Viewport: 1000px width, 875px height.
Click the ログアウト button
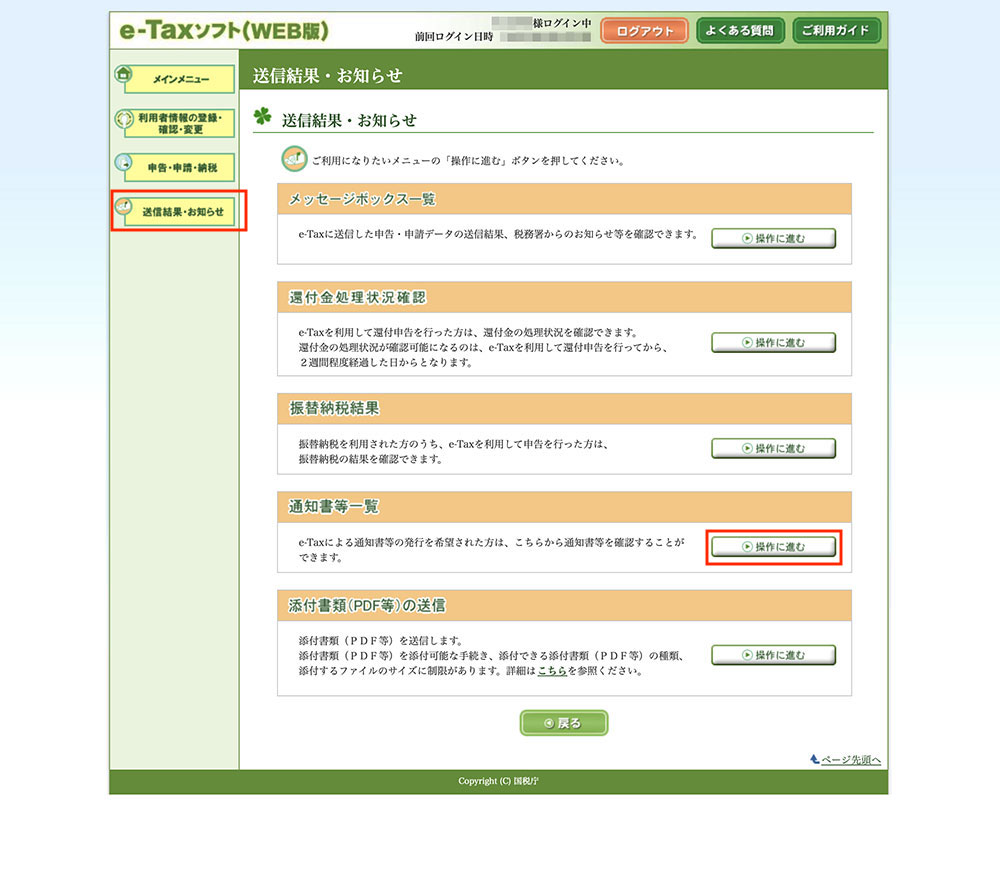[644, 31]
